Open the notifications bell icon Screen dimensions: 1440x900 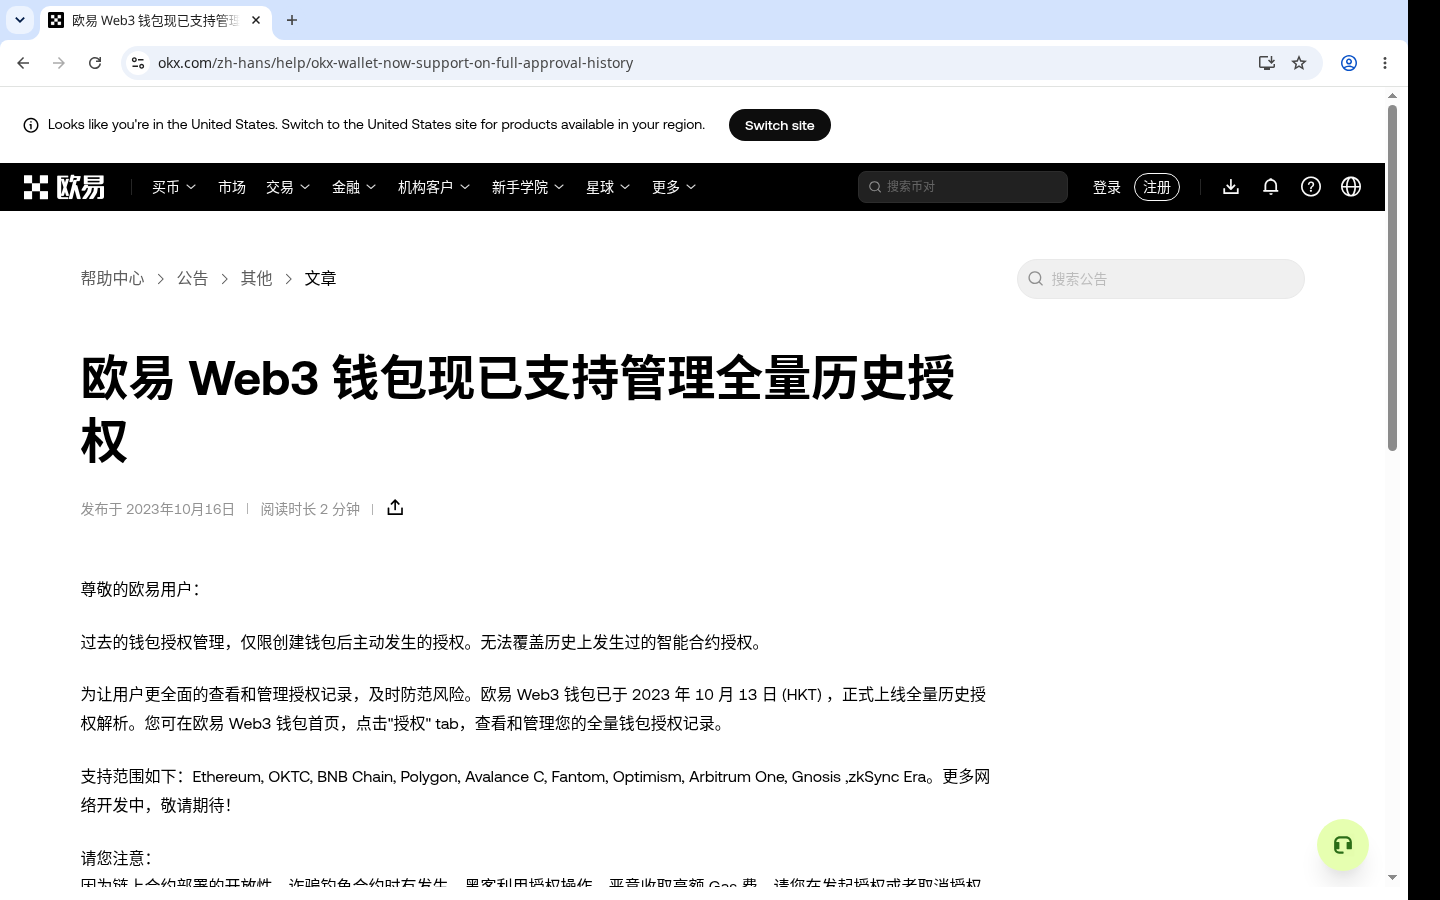tap(1271, 187)
